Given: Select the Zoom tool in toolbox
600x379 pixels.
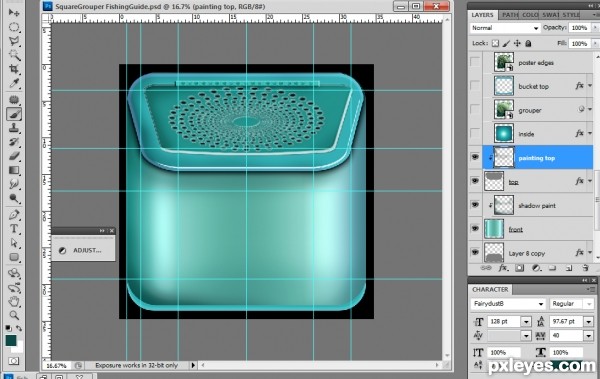Looking at the screenshot, I should pos(14,315).
